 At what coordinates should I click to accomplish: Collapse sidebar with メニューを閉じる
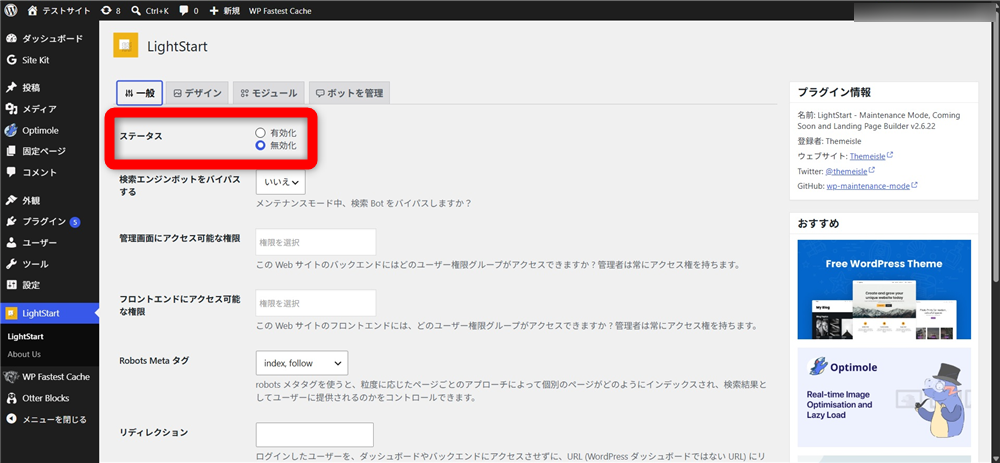tap(49, 420)
